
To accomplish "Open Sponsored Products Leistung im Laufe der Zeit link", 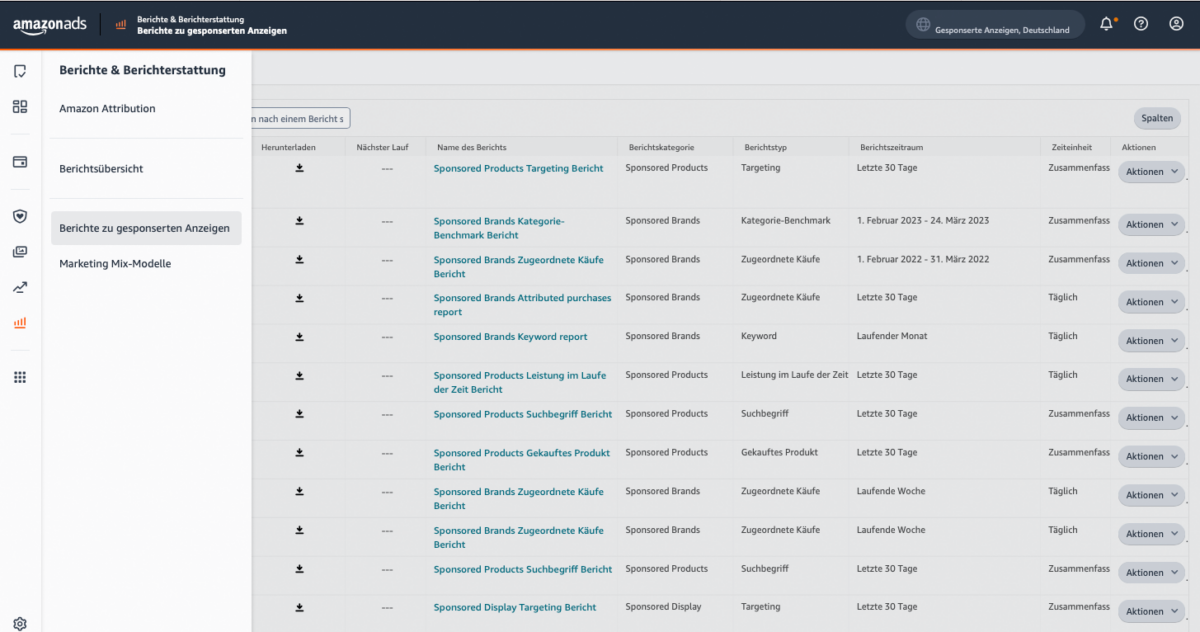I will [x=521, y=382].
